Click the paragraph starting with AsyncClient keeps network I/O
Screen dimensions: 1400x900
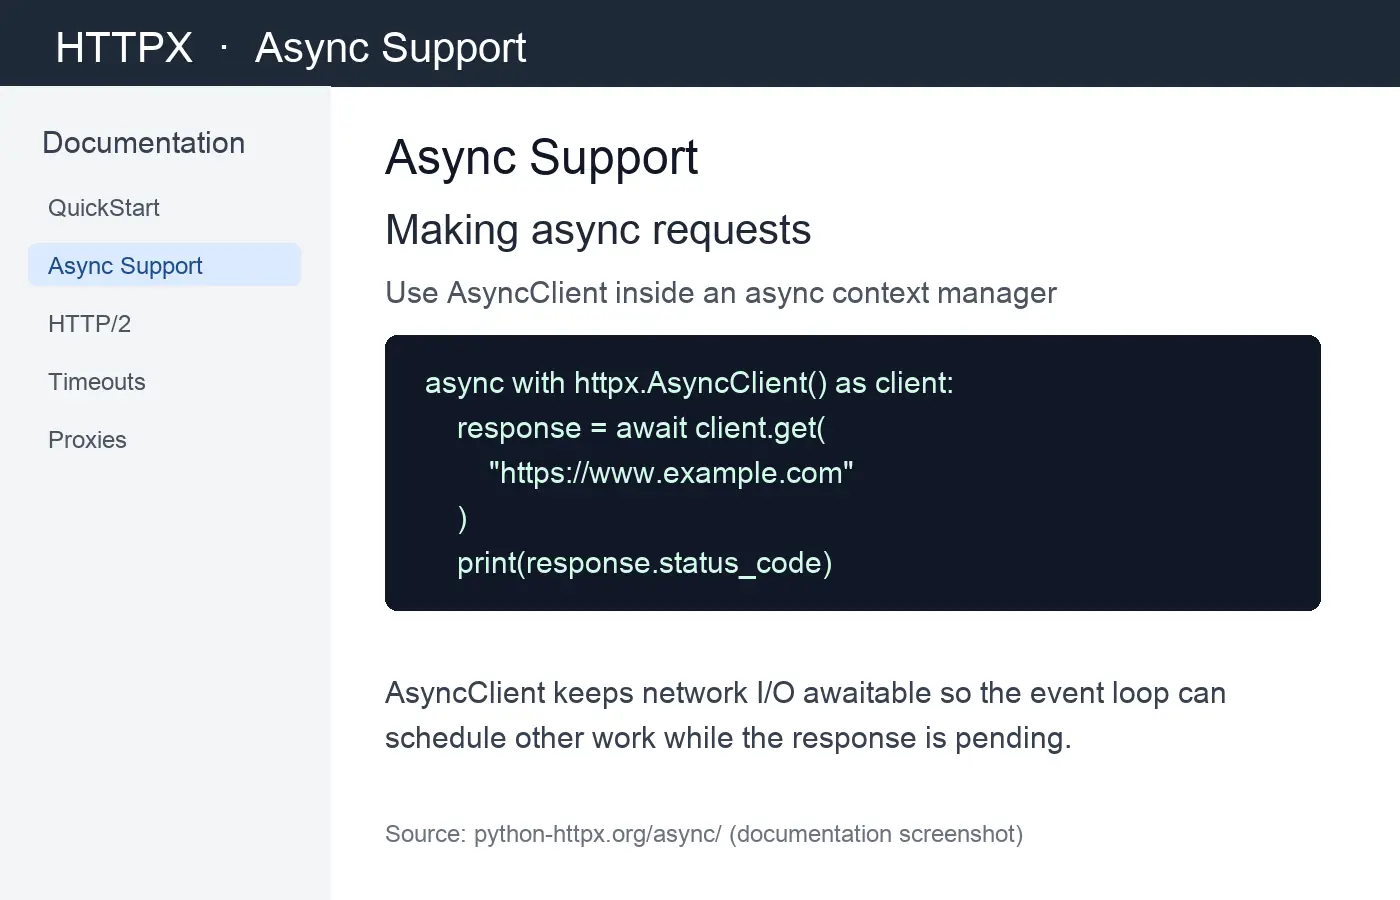(x=805, y=716)
